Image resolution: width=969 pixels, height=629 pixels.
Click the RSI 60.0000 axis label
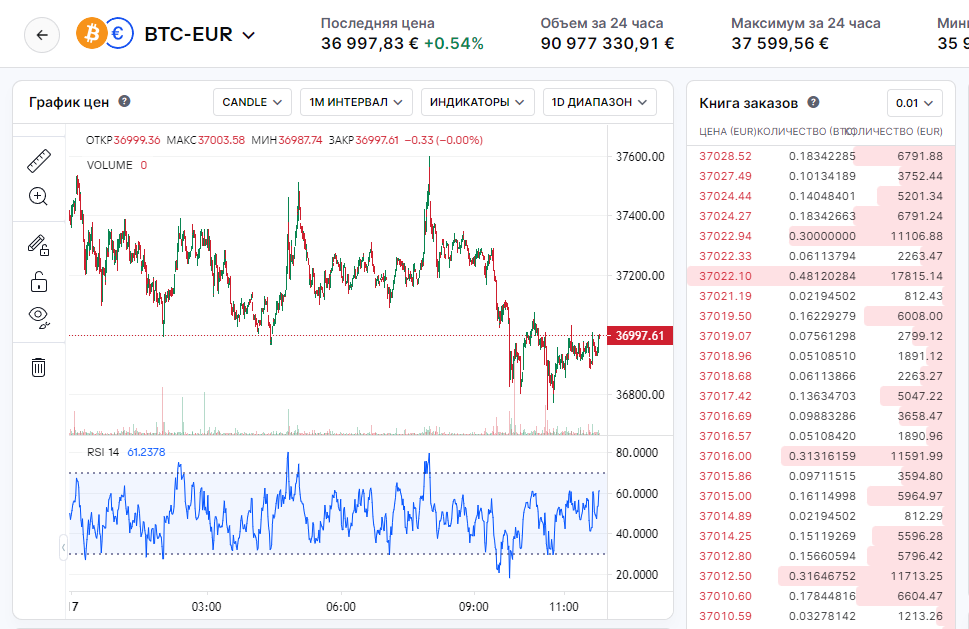click(x=637, y=493)
